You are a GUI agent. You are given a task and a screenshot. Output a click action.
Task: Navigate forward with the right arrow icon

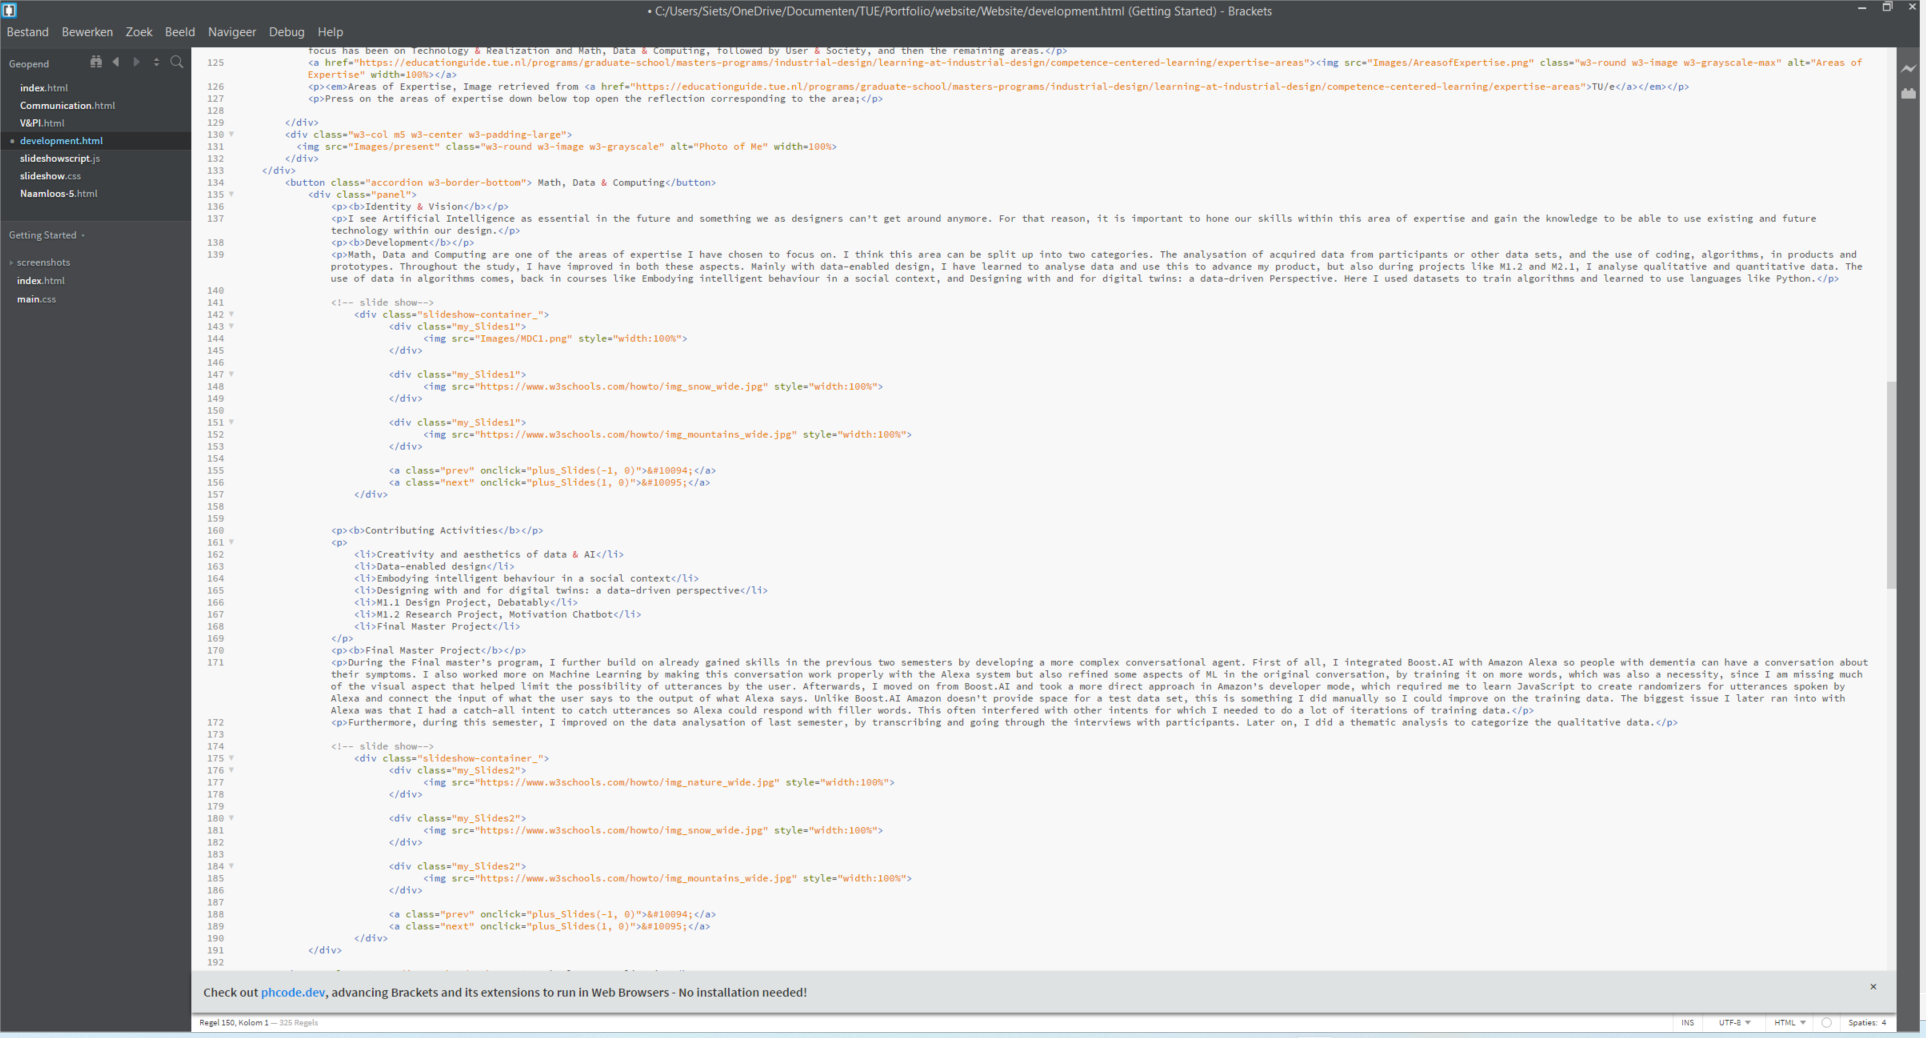click(137, 62)
